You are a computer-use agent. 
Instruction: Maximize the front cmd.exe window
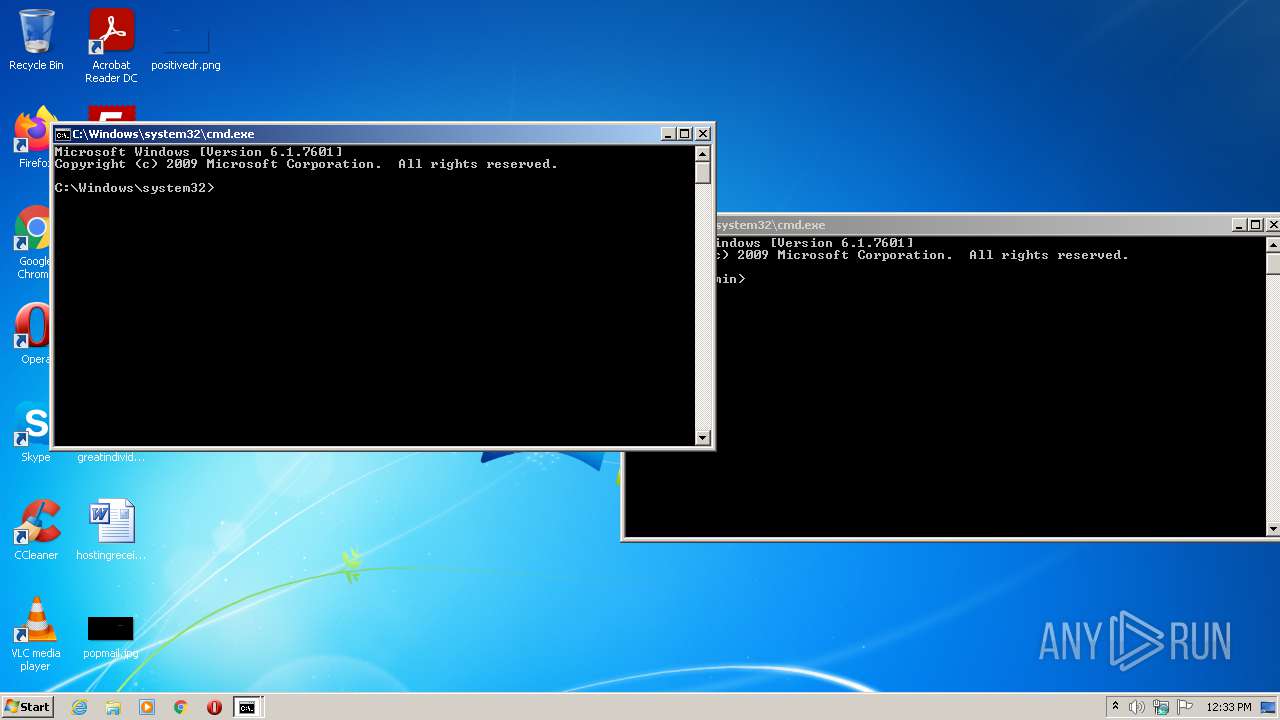(685, 134)
